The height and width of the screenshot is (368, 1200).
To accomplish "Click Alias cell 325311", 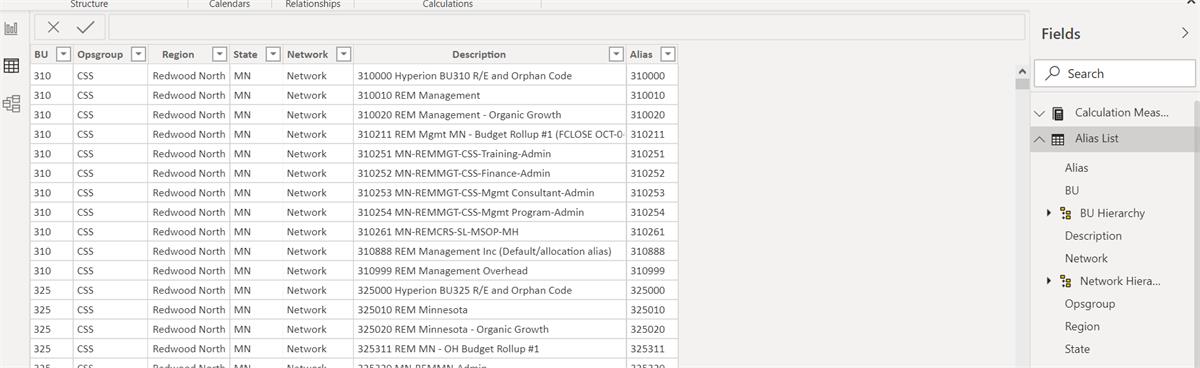I will click(x=652, y=349).
